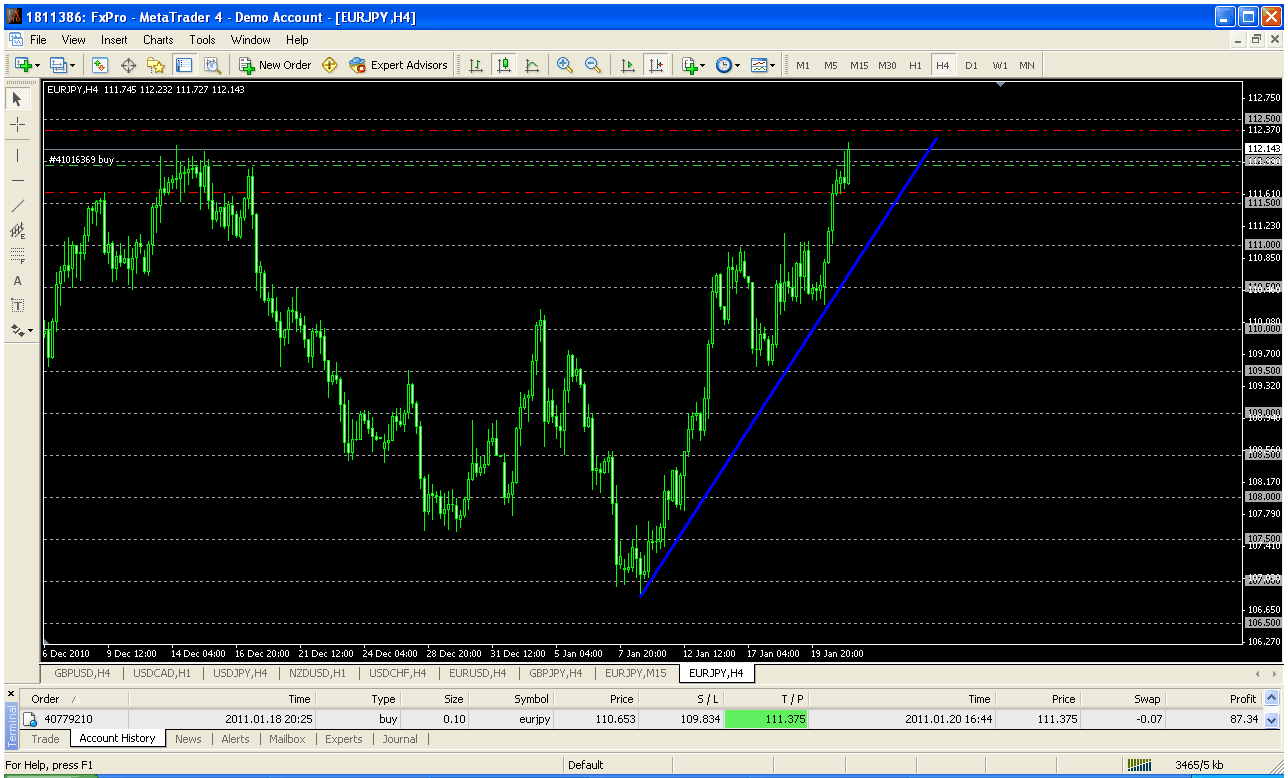Image resolution: width=1288 pixels, height=778 pixels.
Task: Choose the Text label tool
Action: [17, 281]
